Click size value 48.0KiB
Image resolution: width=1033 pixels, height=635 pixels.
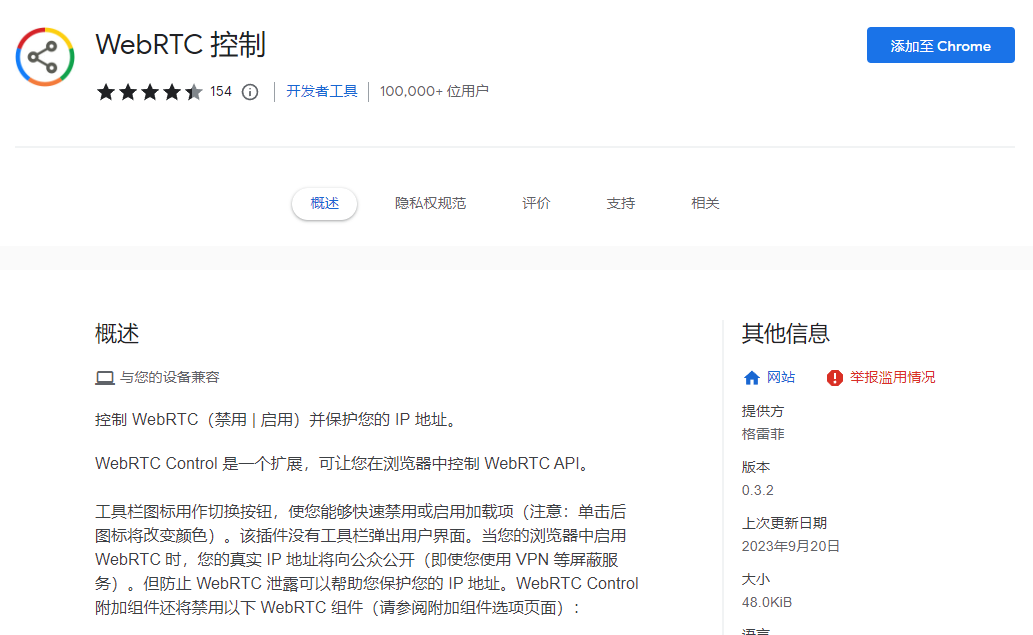pyautogui.click(x=767, y=602)
